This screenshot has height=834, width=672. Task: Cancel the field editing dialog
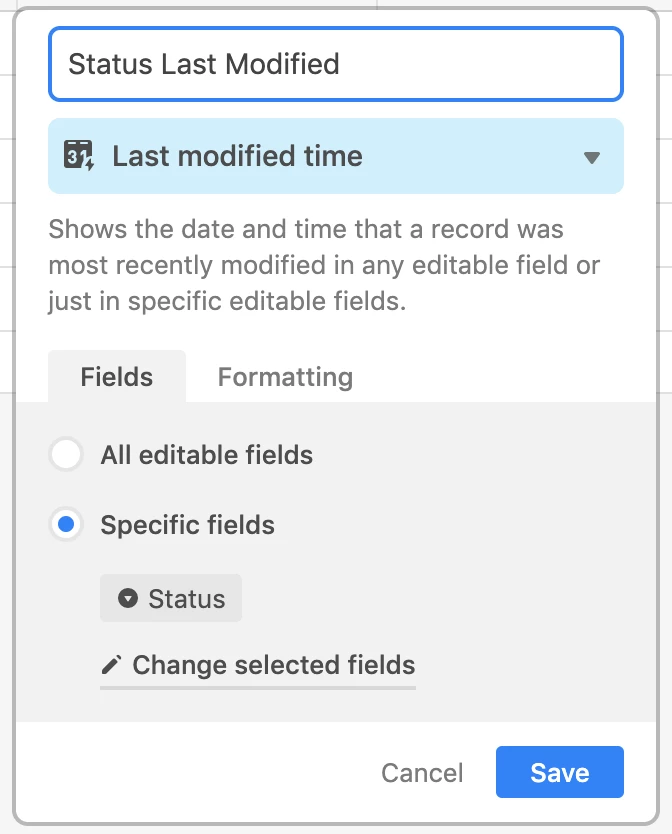click(422, 773)
